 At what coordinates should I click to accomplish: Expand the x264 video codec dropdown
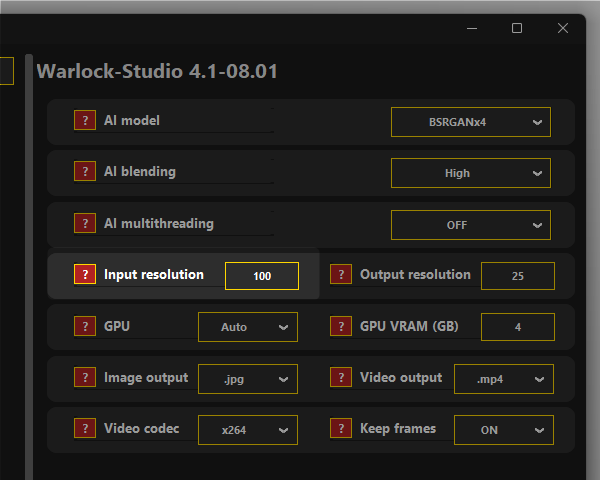click(x=247, y=430)
